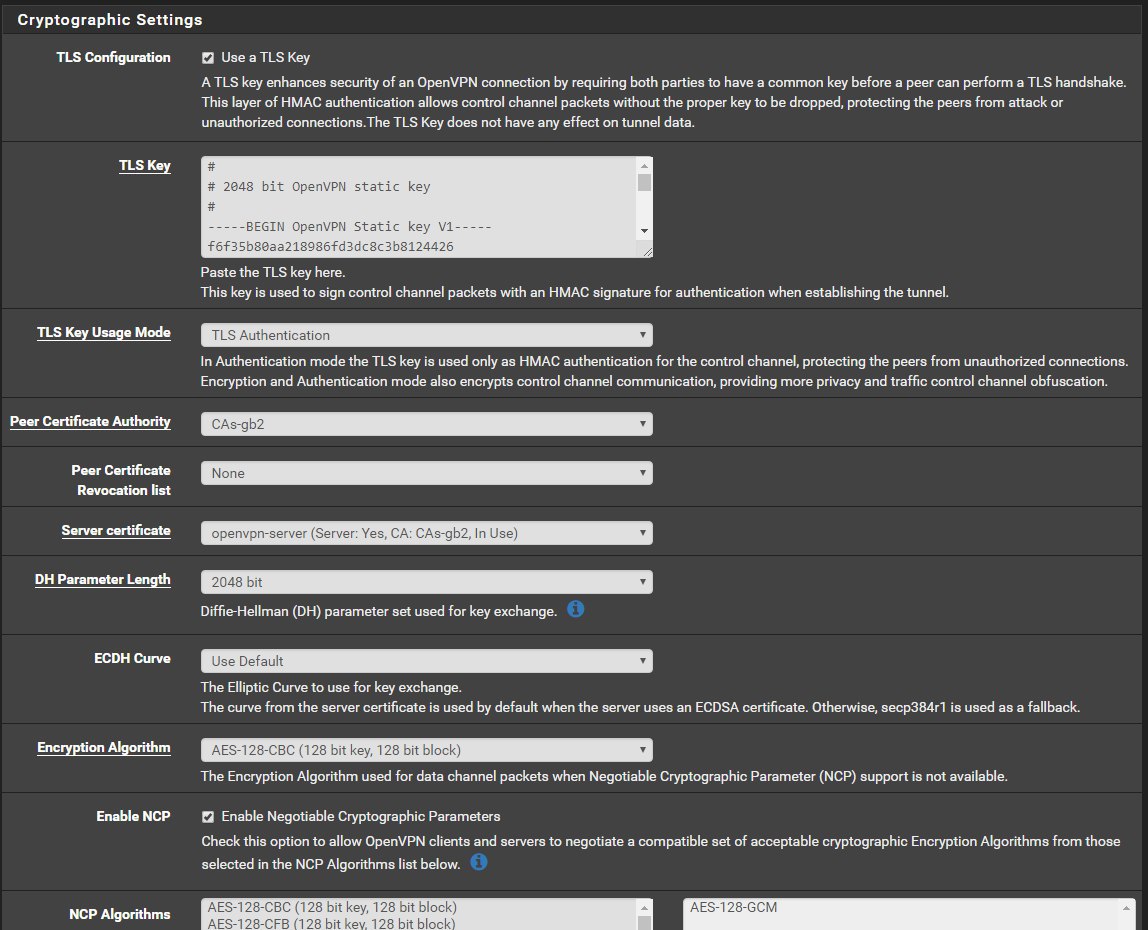Click the 2048 bit OpenVPN static key line
The width and height of the screenshot is (1148, 930).
point(319,187)
